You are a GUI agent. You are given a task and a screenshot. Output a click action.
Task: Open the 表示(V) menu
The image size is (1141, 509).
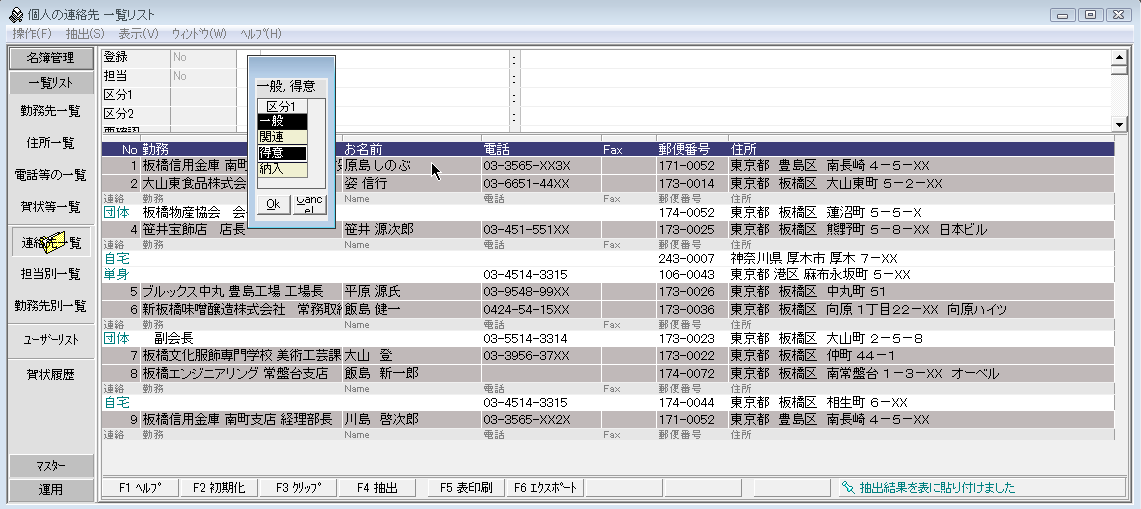coord(138,34)
